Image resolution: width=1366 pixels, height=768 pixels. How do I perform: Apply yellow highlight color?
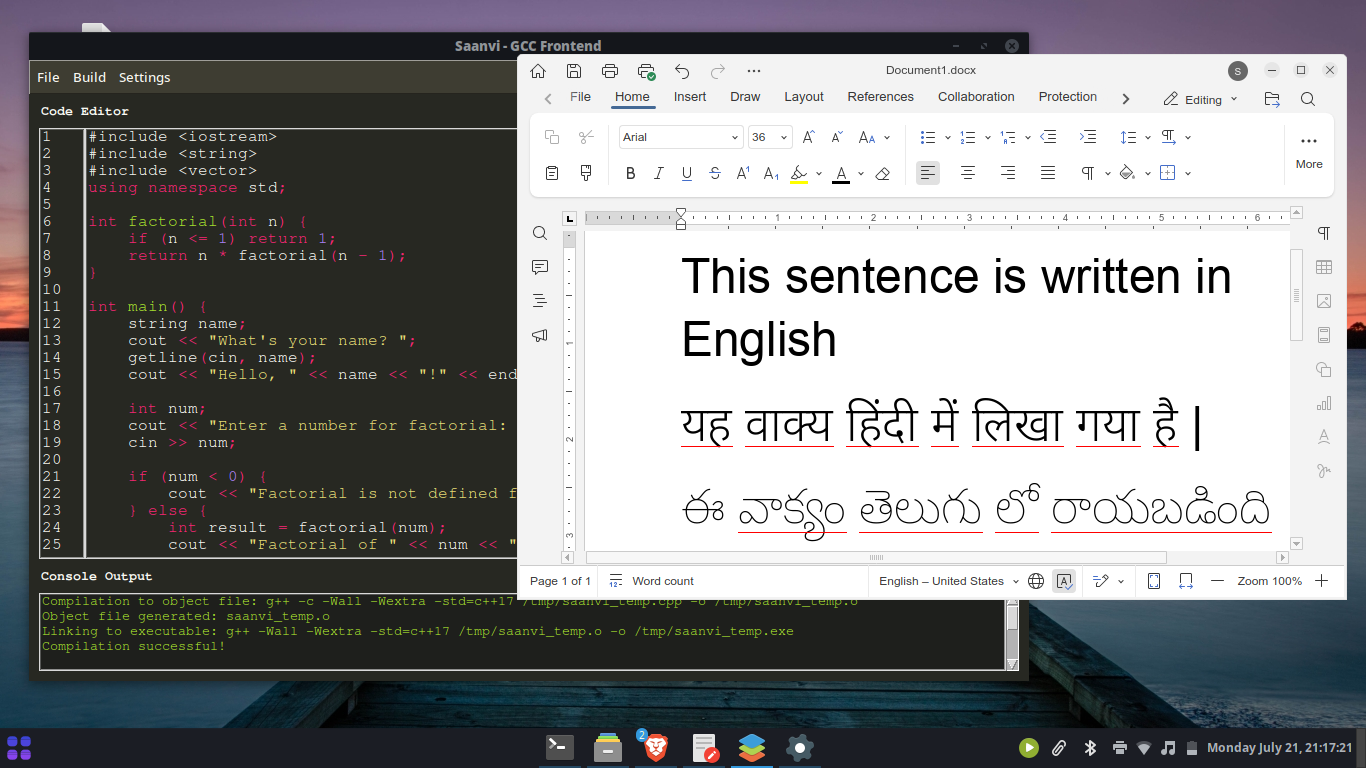point(798,173)
